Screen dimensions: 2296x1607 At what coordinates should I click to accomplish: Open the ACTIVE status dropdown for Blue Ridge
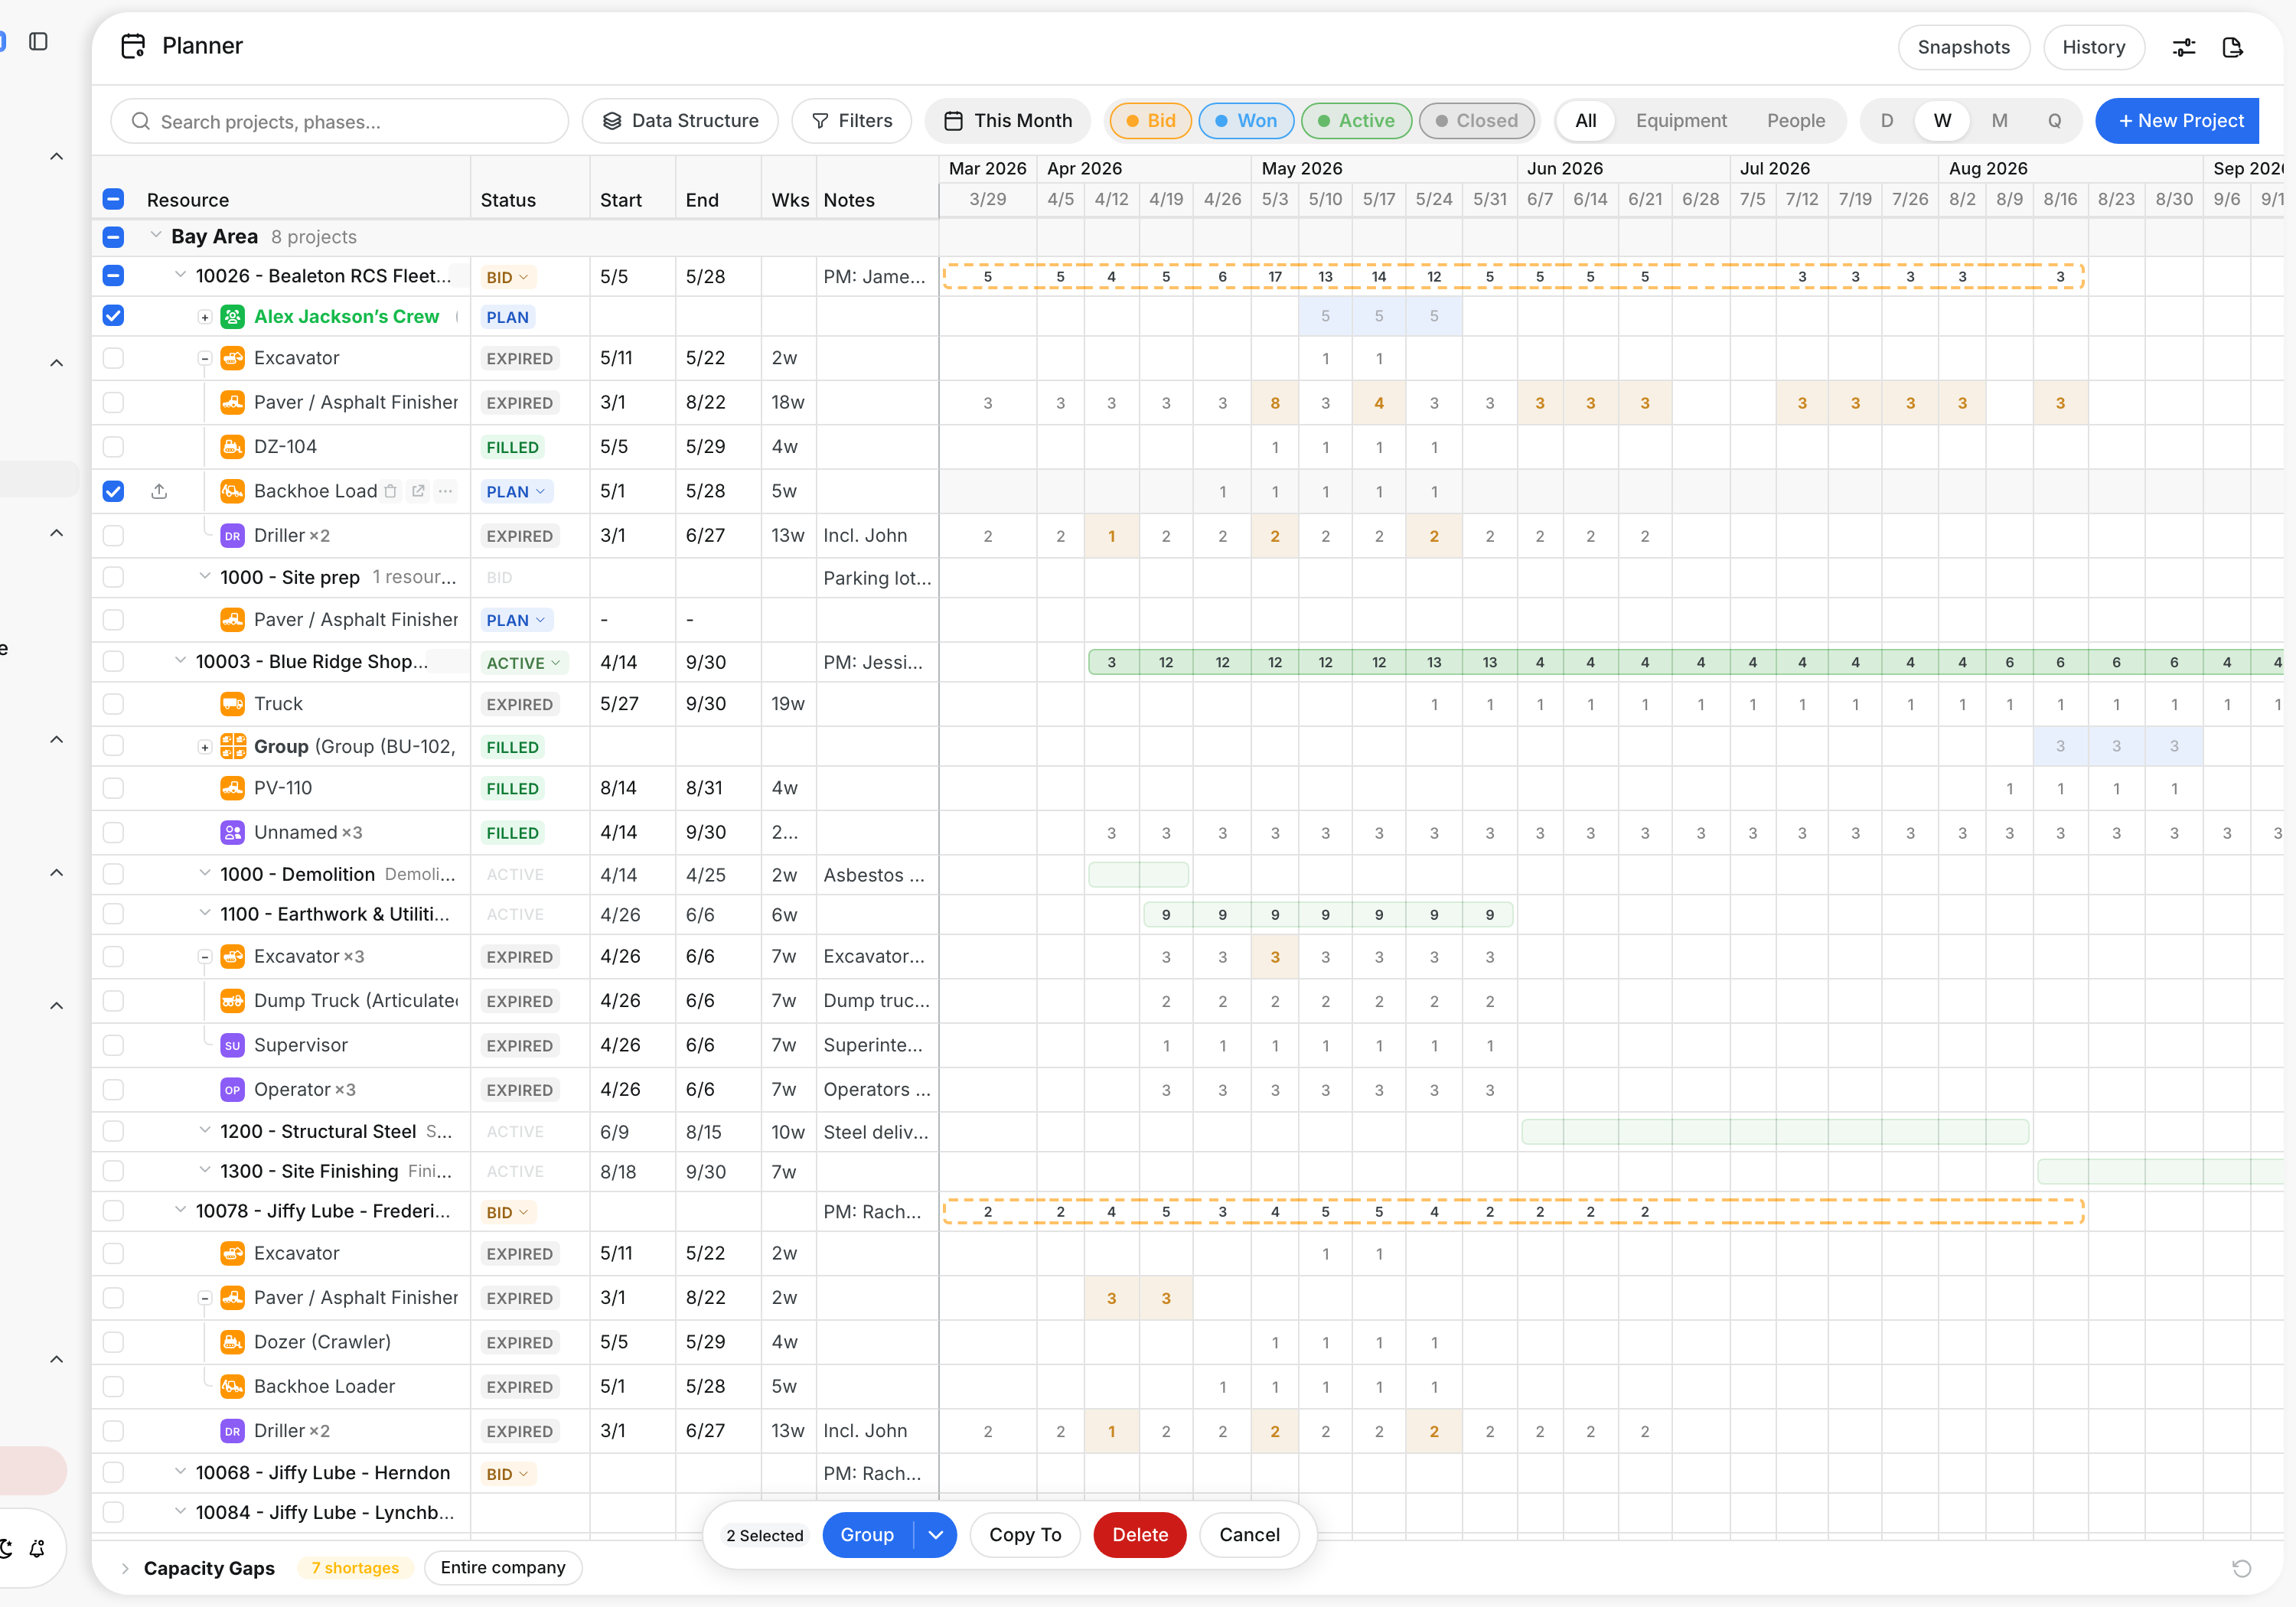(x=524, y=663)
